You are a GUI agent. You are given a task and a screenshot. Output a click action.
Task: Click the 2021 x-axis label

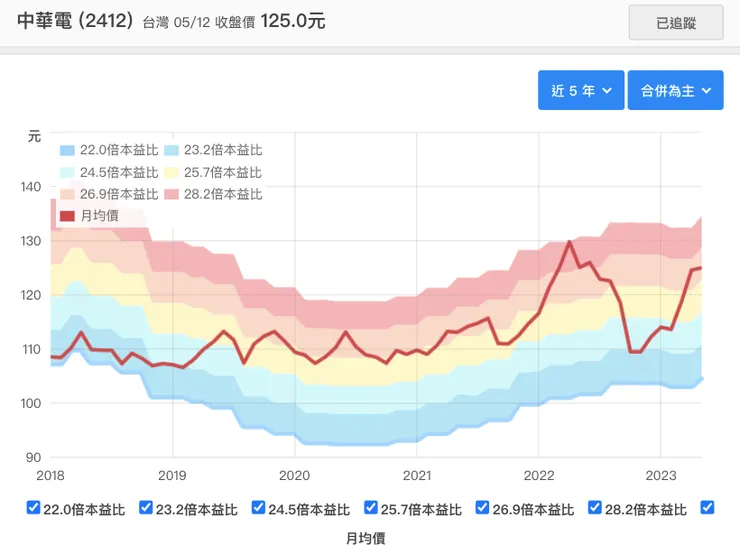[x=417, y=475]
